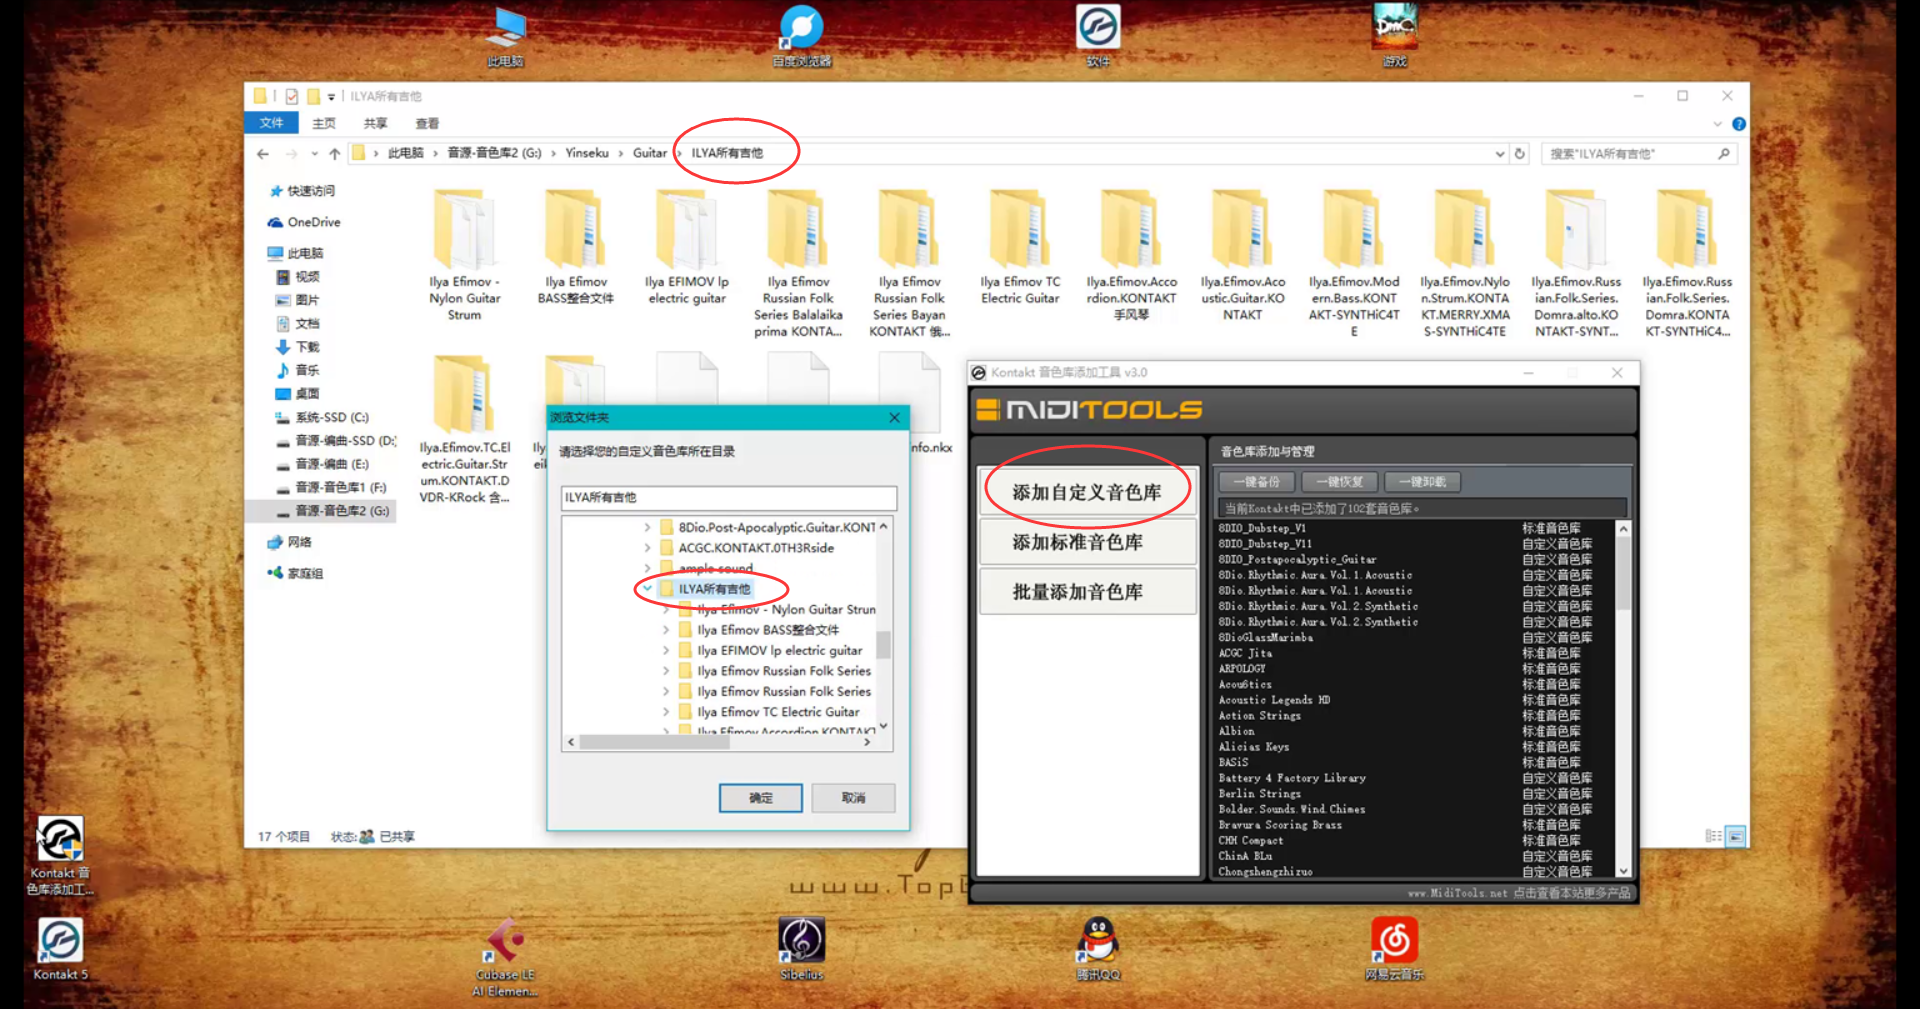Click the 批量添加音色库 button

click(1087, 592)
